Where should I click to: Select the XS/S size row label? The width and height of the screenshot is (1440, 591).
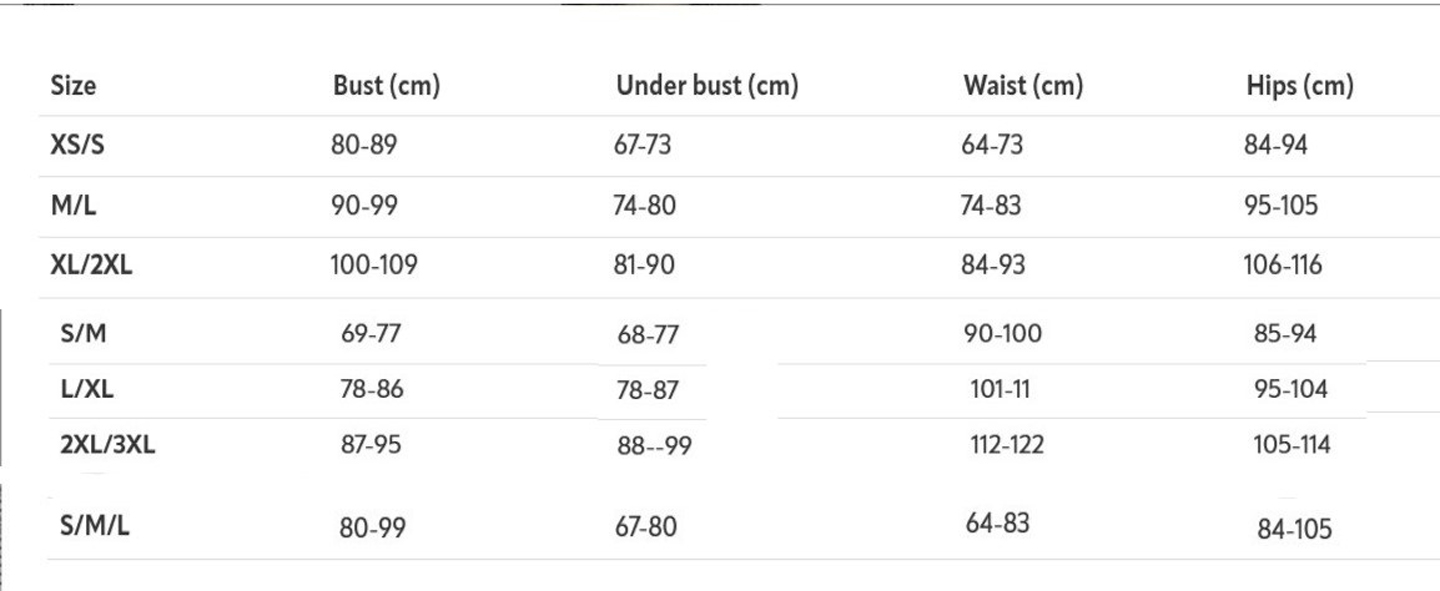(x=77, y=145)
